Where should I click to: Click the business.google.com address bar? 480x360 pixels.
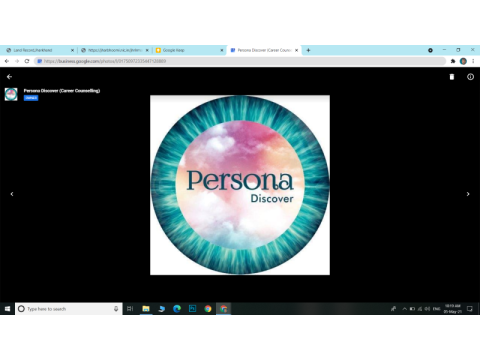pyautogui.click(x=240, y=61)
